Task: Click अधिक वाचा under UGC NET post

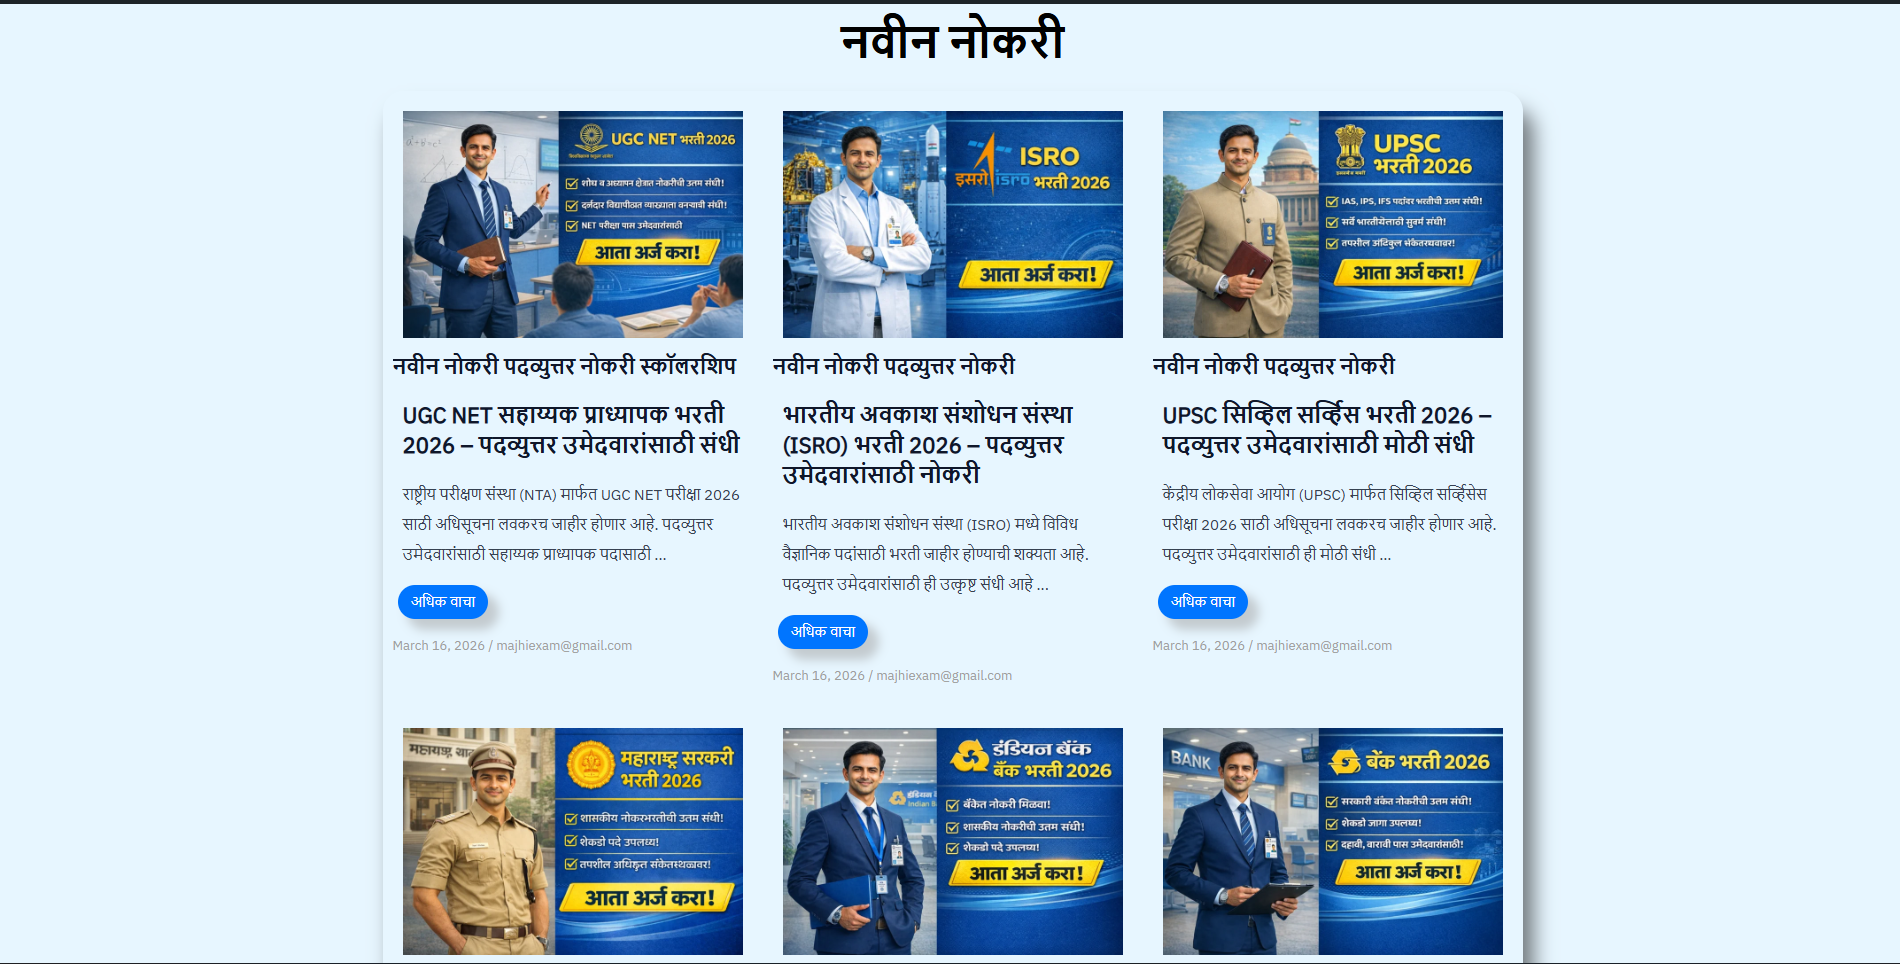Action: (x=443, y=602)
